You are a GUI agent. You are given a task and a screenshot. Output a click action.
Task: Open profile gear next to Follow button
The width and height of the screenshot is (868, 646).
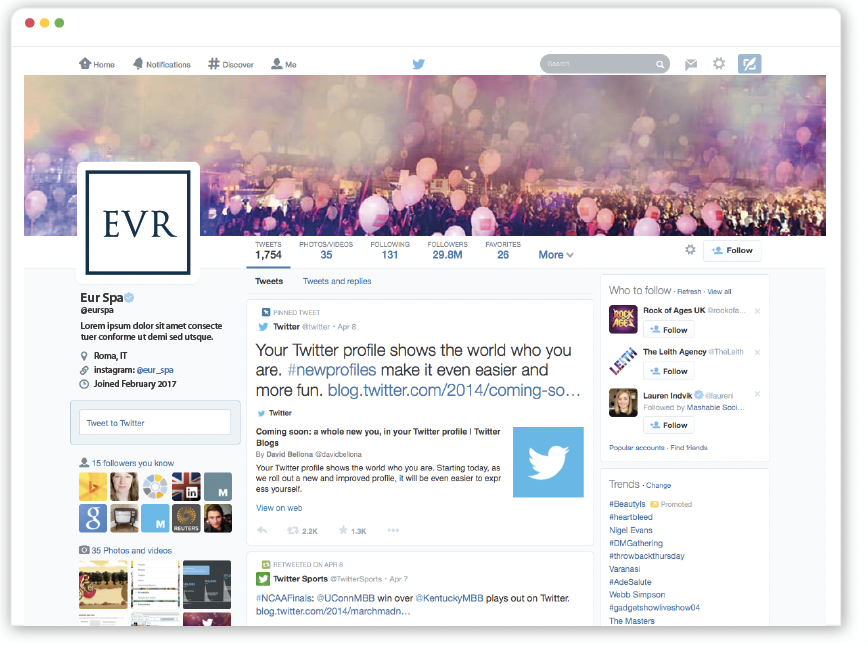coord(690,250)
